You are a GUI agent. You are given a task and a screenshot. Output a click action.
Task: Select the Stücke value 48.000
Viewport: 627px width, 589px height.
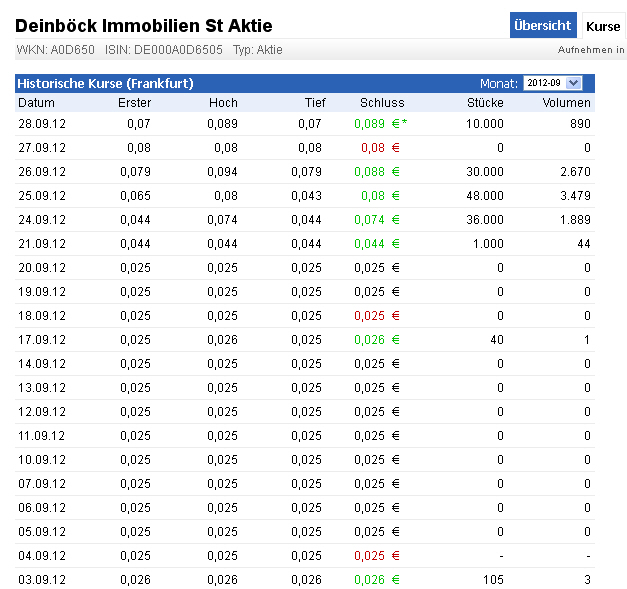485,196
